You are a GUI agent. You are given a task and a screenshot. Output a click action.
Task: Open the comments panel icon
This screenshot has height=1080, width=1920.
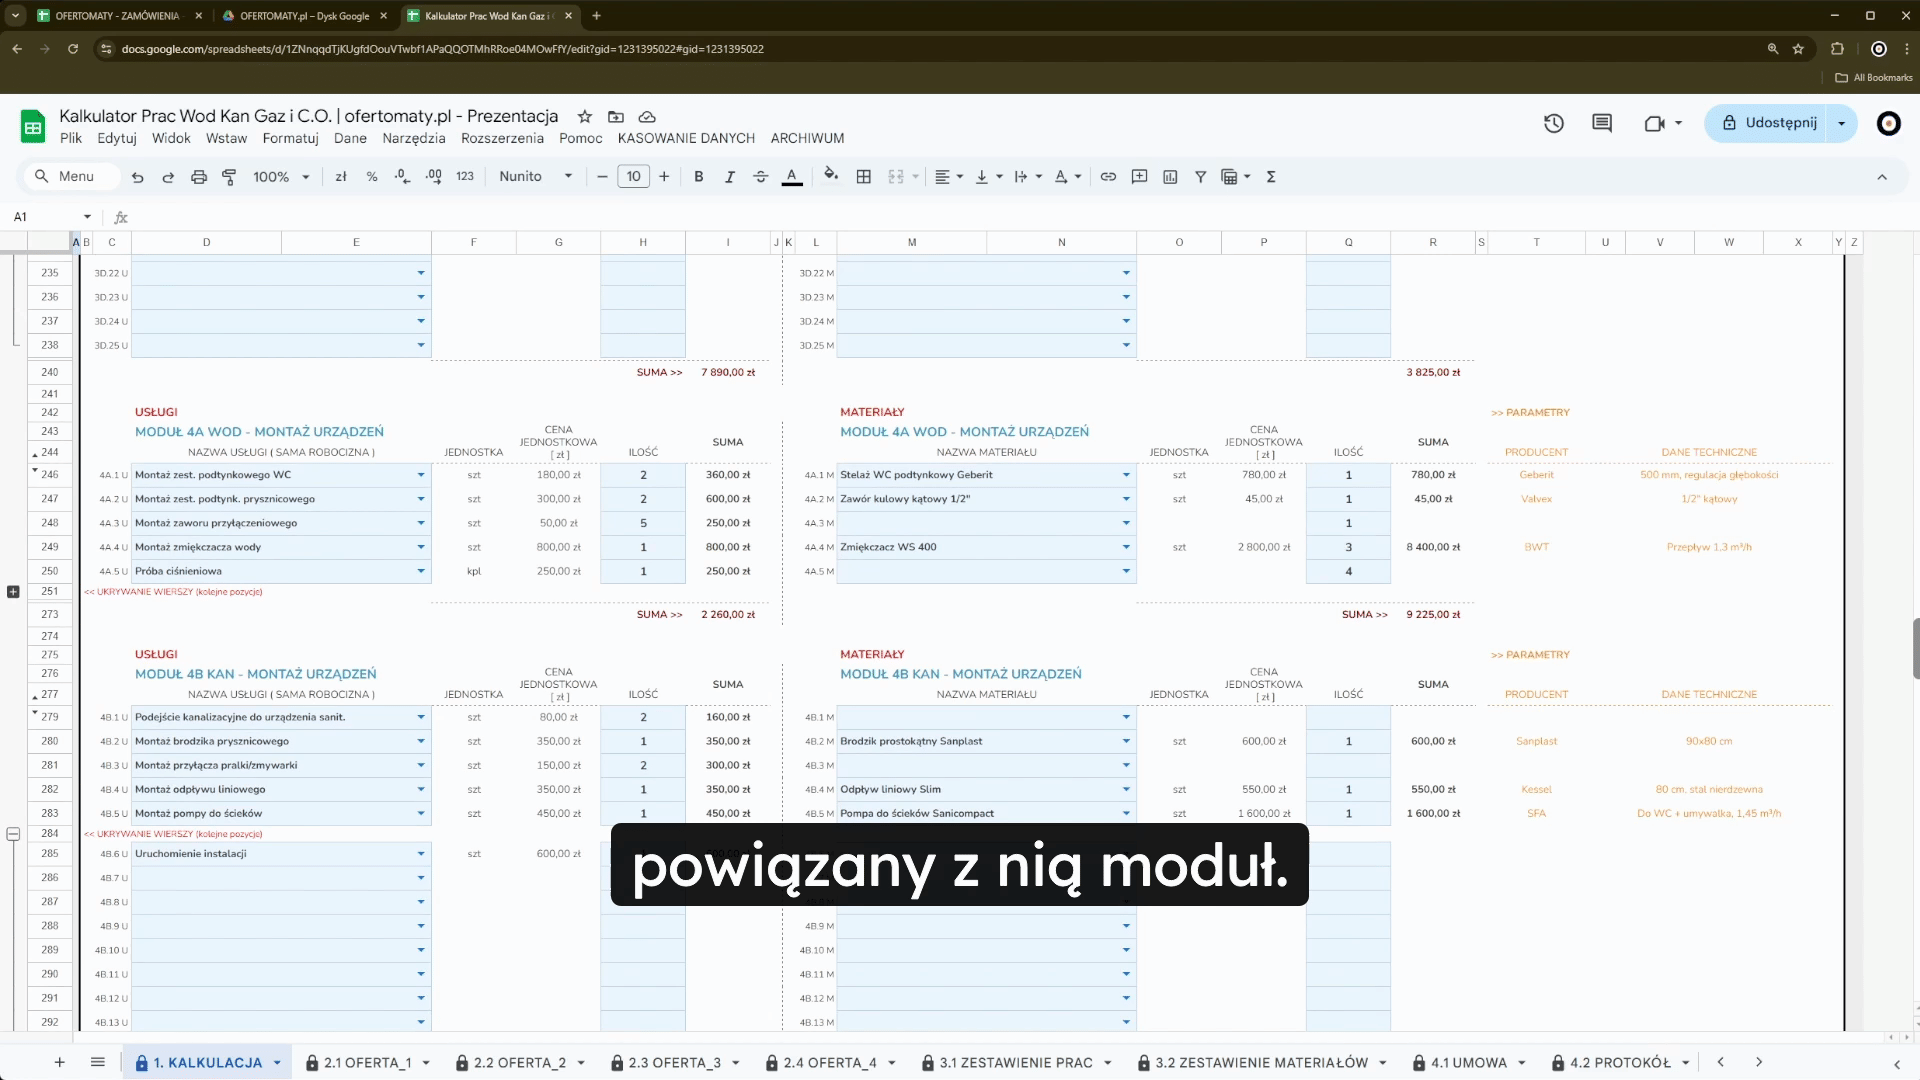pos(1602,123)
